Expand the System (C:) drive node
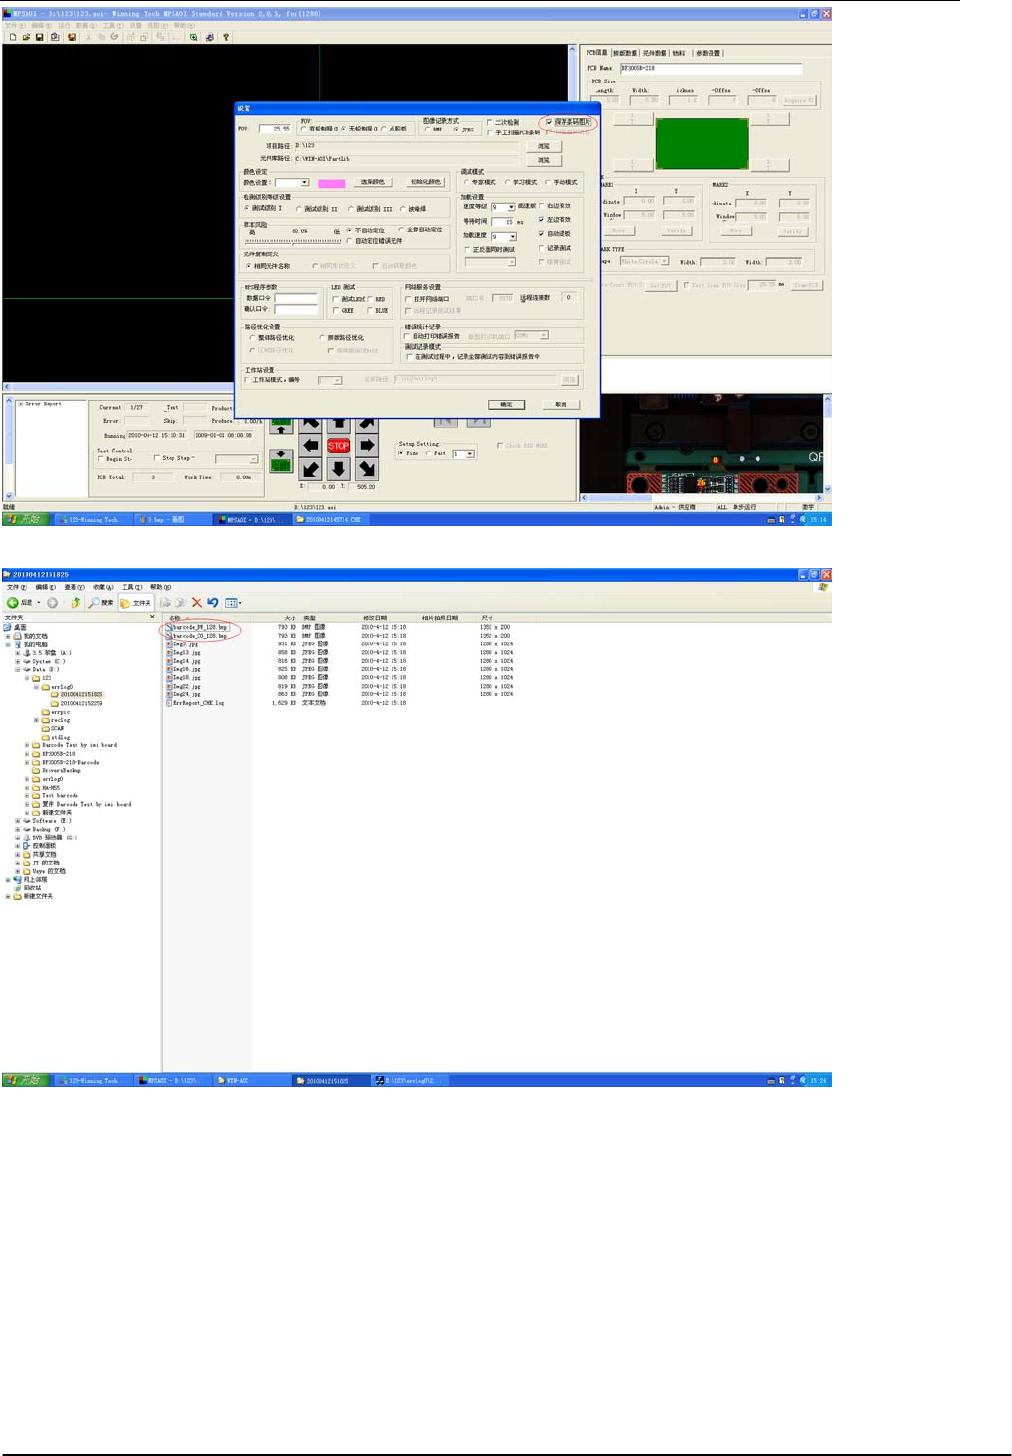The image size is (1012, 1456). click(18, 661)
